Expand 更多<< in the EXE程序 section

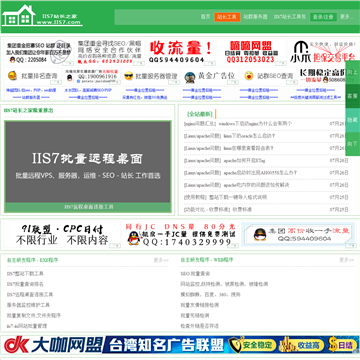point(161,260)
